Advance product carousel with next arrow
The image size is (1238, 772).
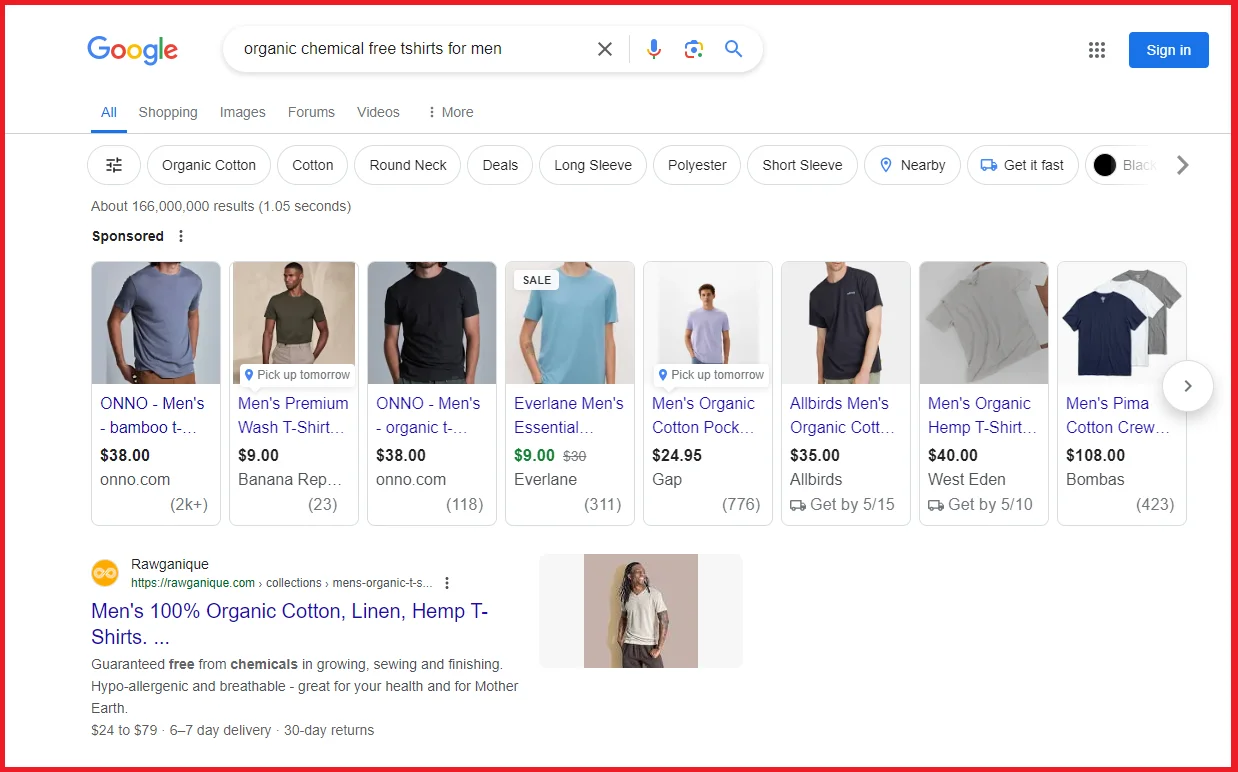click(1188, 386)
